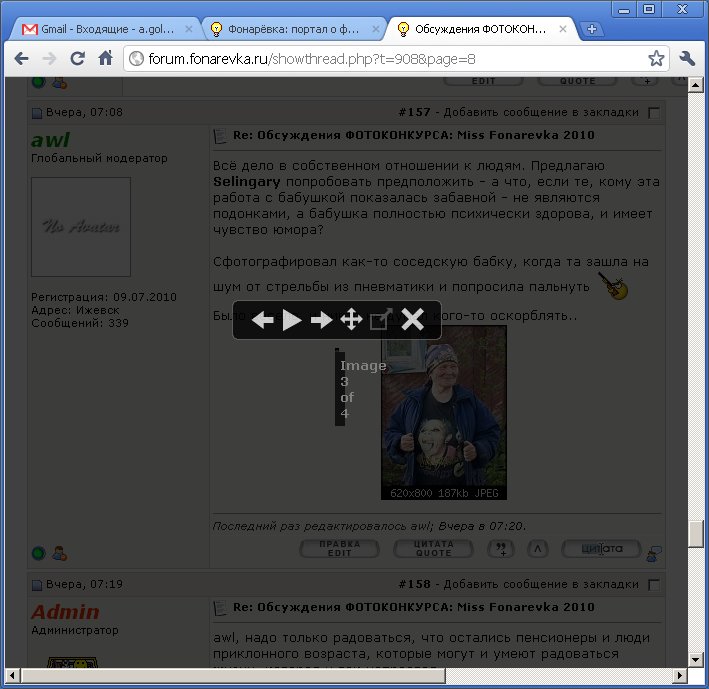Click the post title icon of #157
Viewport: 709px width, 689px height.
point(220,136)
